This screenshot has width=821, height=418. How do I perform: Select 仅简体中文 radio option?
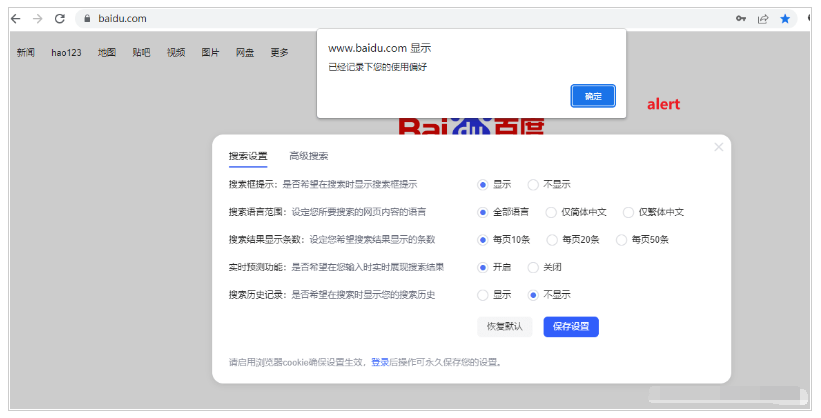tap(551, 212)
